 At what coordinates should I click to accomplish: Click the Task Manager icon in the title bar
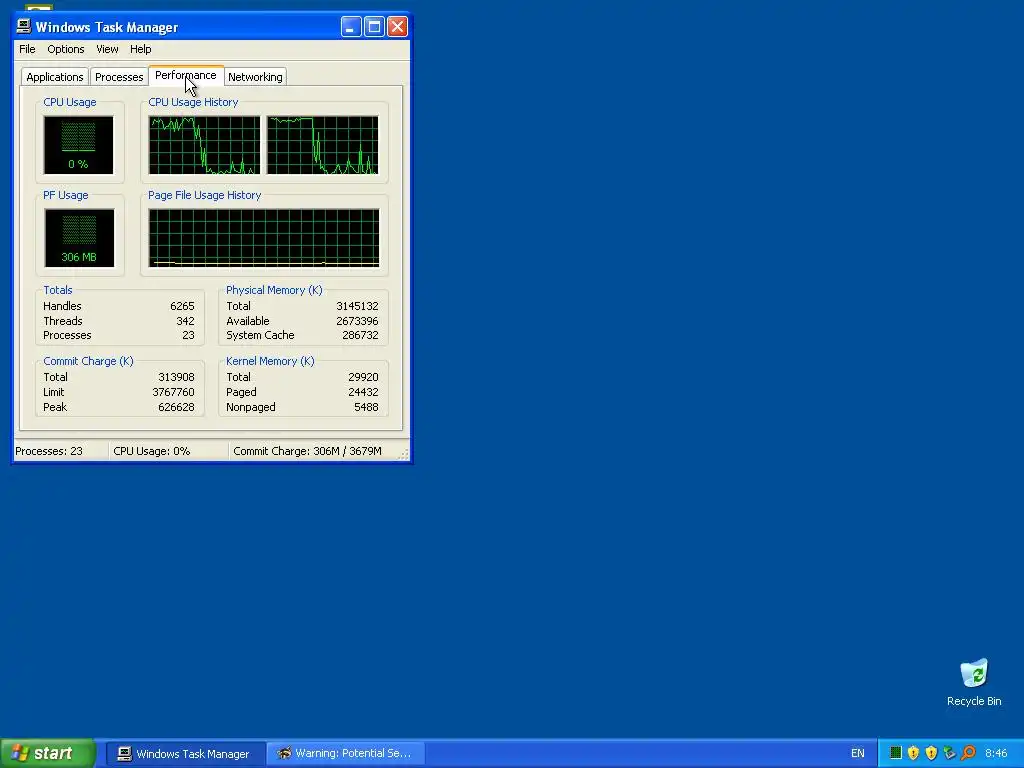point(24,26)
